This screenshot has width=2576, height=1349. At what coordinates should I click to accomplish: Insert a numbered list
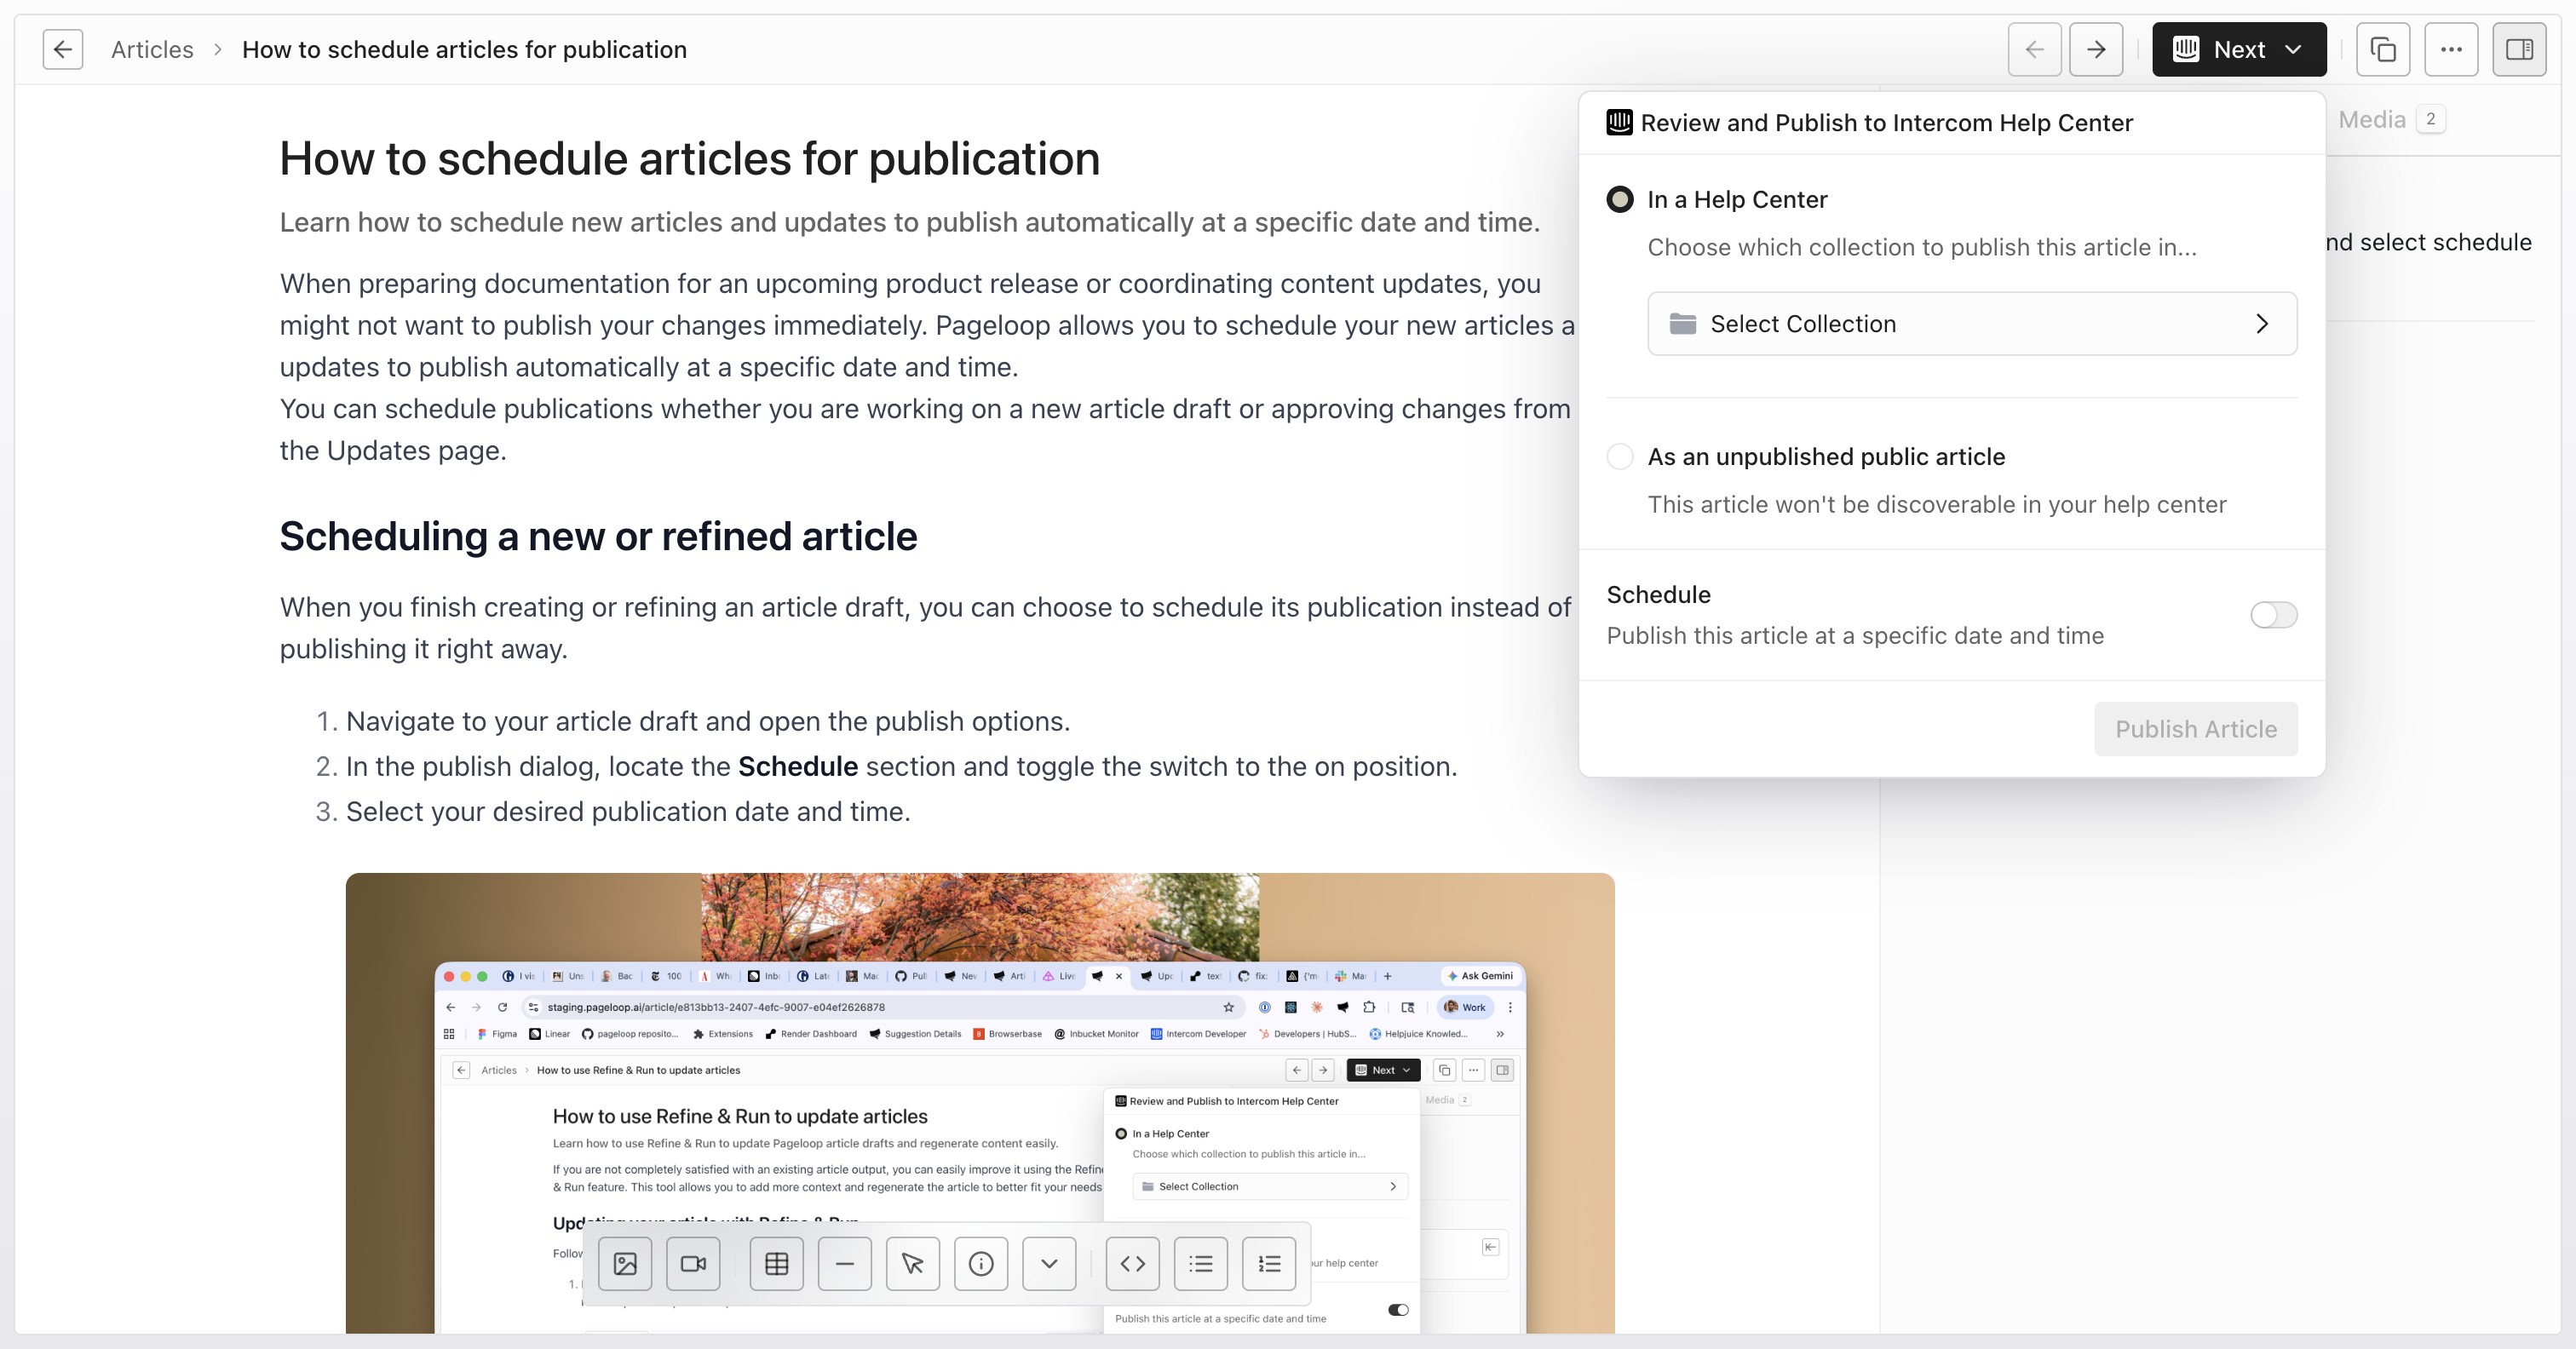click(x=1269, y=1264)
